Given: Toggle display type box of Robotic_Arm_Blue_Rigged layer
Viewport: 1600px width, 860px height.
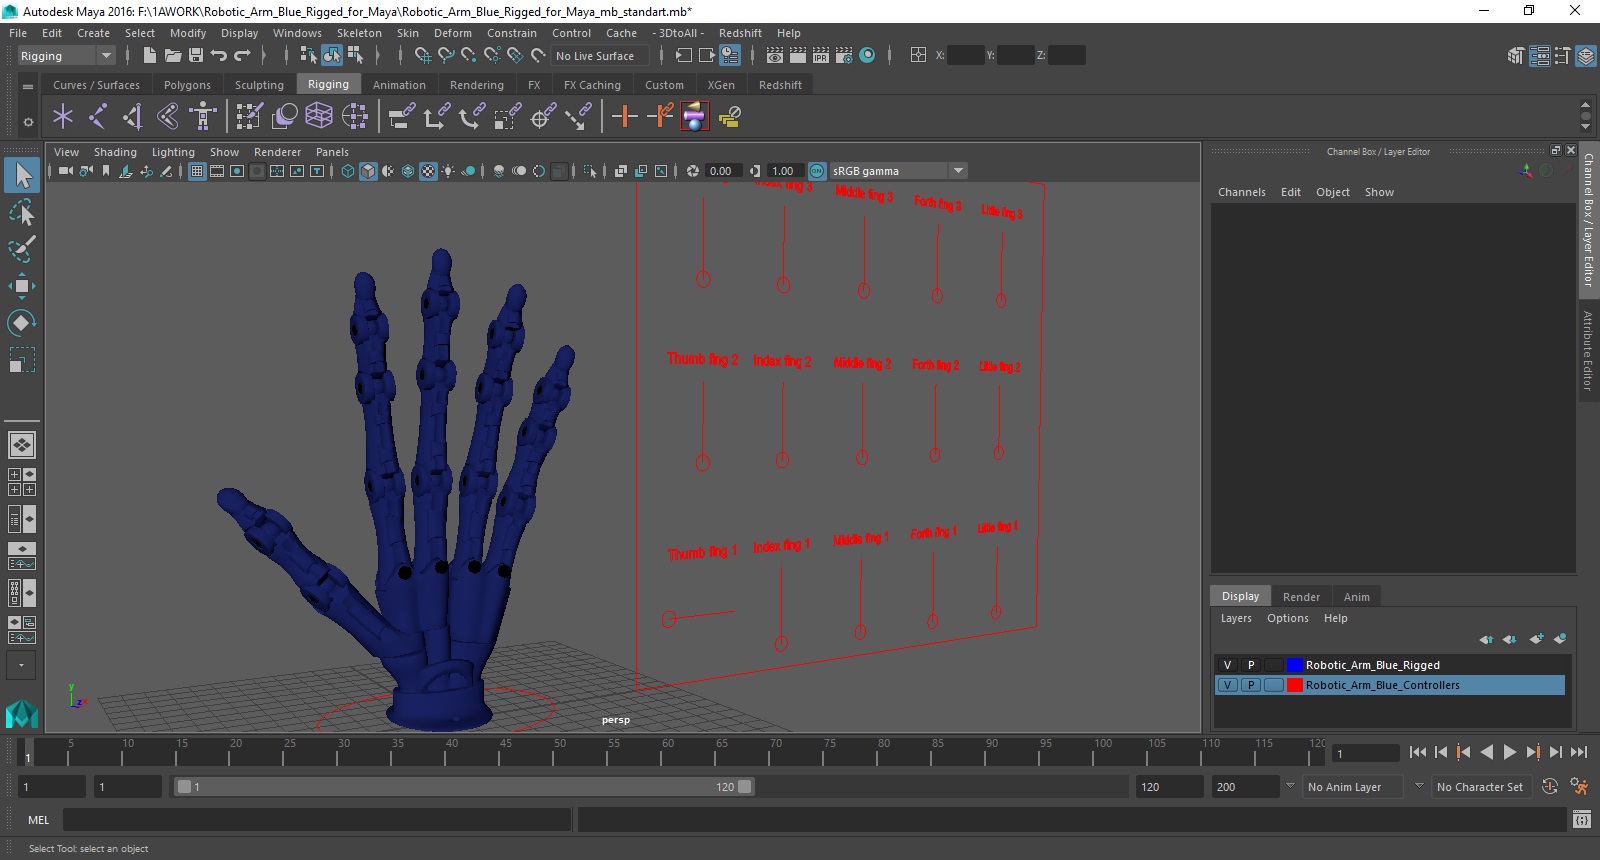Looking at the screenshot, I should click(x=1274, y=665).
